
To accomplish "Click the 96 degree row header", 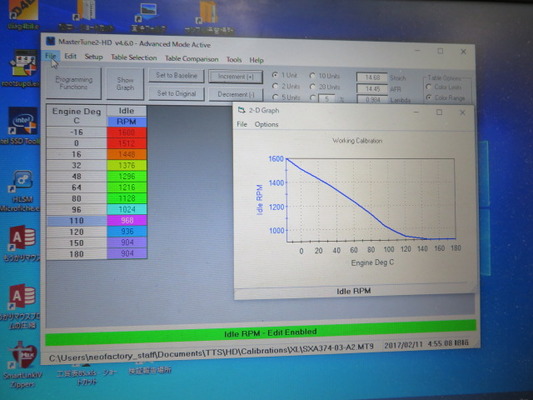I will click(x=76, y=210).
